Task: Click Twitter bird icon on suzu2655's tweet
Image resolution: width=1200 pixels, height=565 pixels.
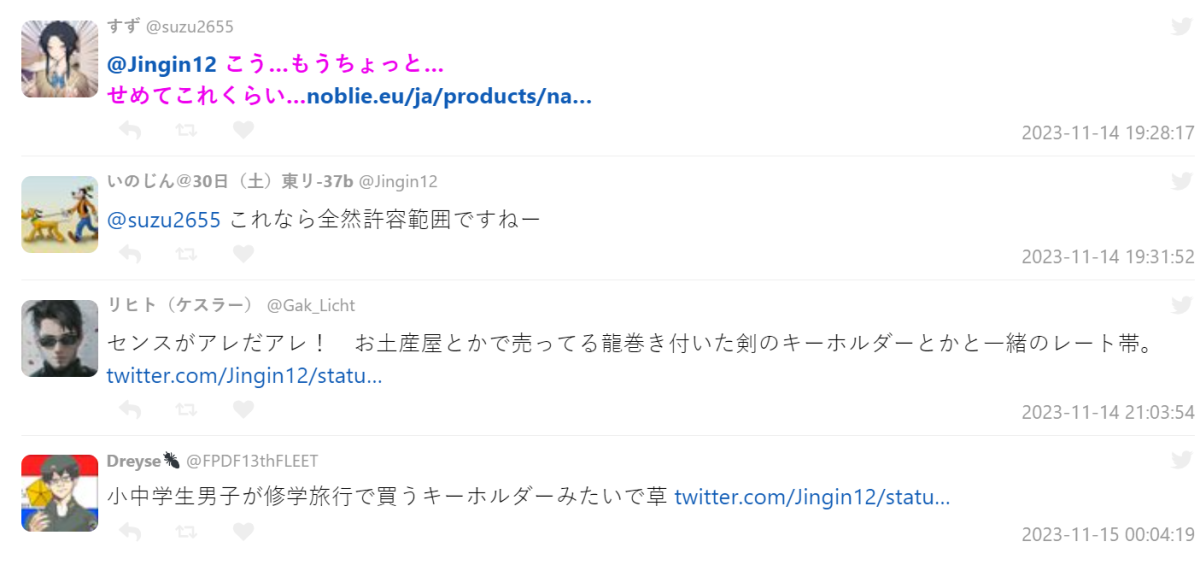Action: click(1181, 27)
